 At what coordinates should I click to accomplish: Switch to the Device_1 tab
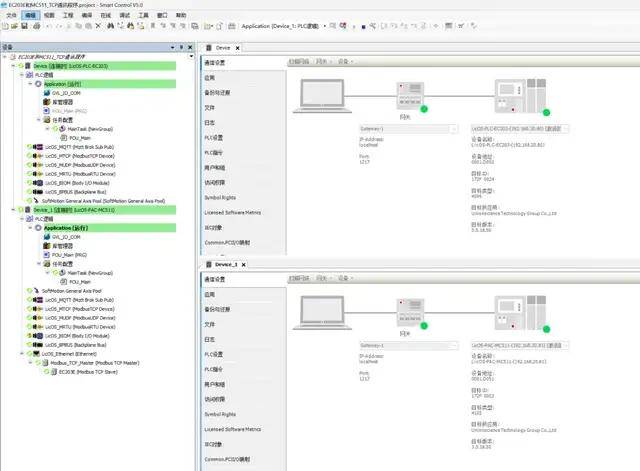(x=224, y=264)
